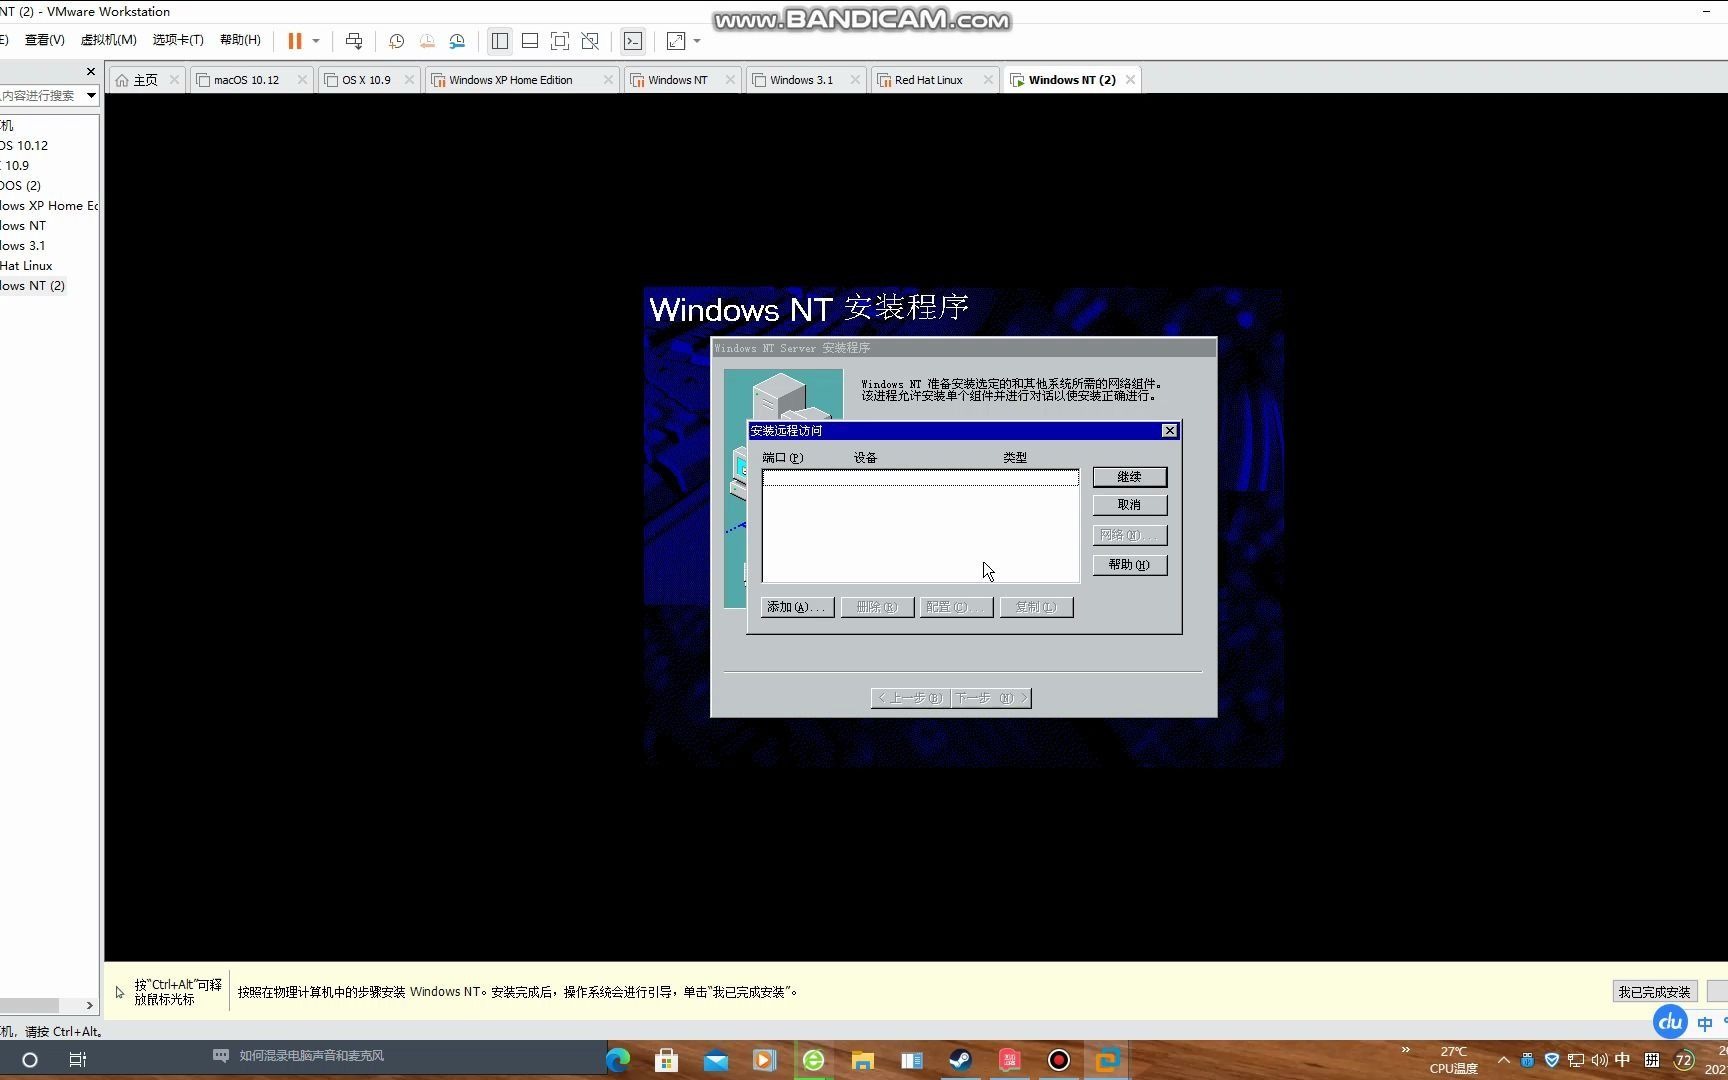Click the Windows Task View button
Screen dimensions: 1728x1080
(78, 1060)
